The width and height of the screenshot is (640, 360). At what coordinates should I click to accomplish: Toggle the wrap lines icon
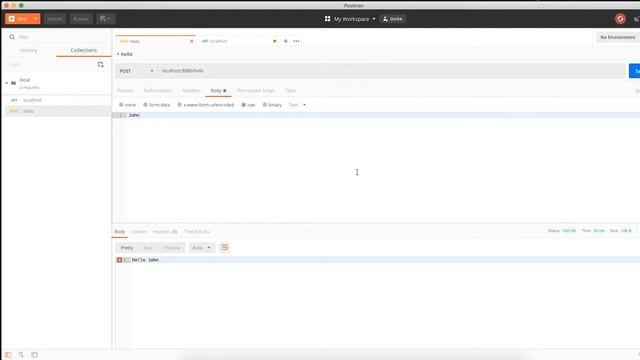224,247
